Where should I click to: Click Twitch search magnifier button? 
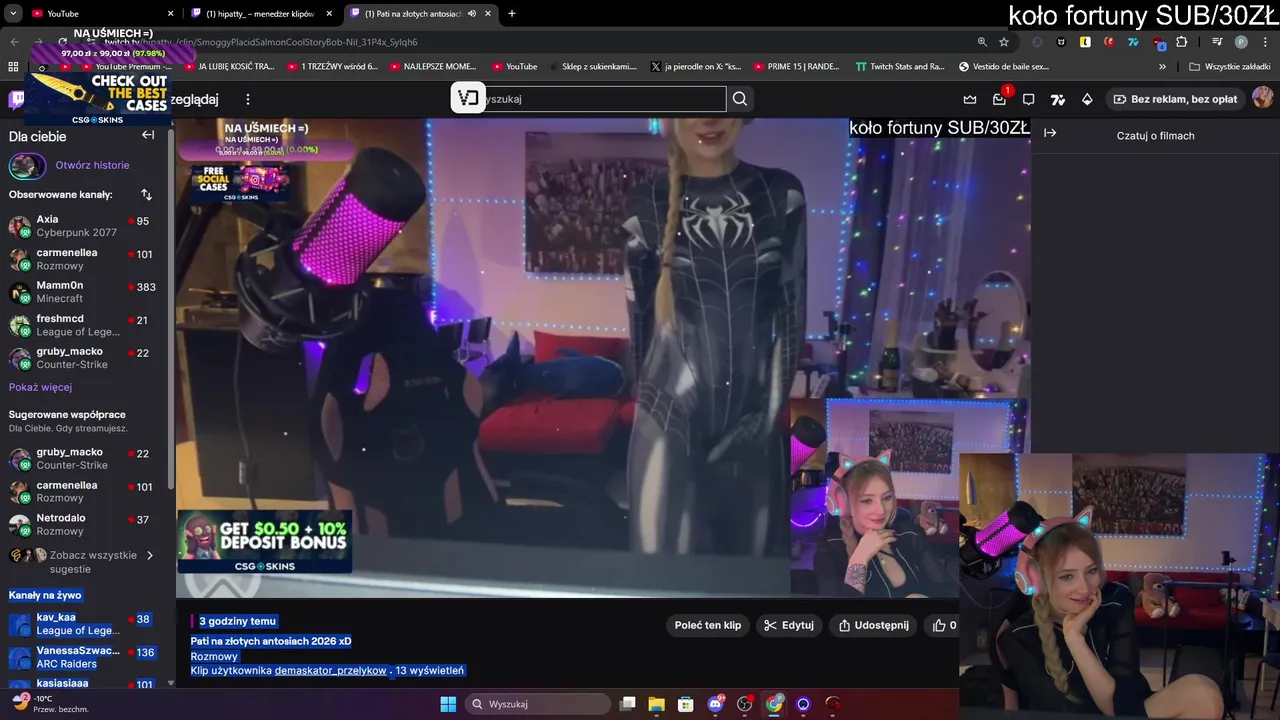click(x=740, y=99)
